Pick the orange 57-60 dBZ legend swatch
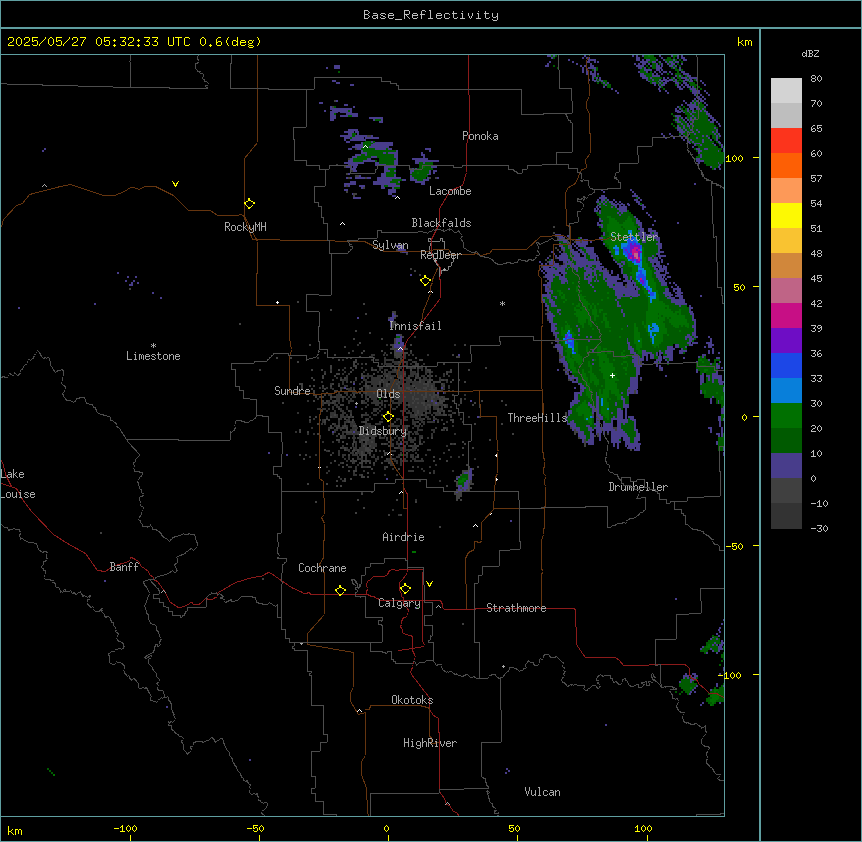 point(786,165)
